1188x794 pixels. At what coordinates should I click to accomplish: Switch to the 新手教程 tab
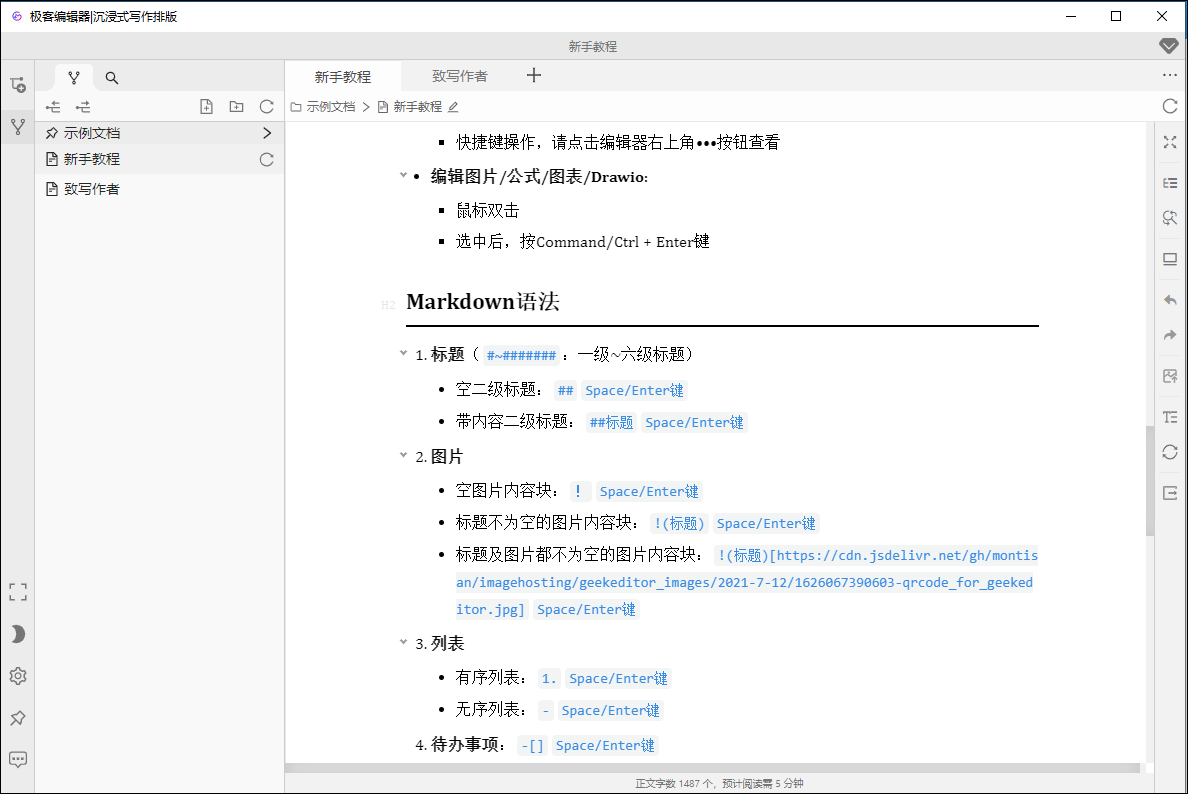click(342, 77)
